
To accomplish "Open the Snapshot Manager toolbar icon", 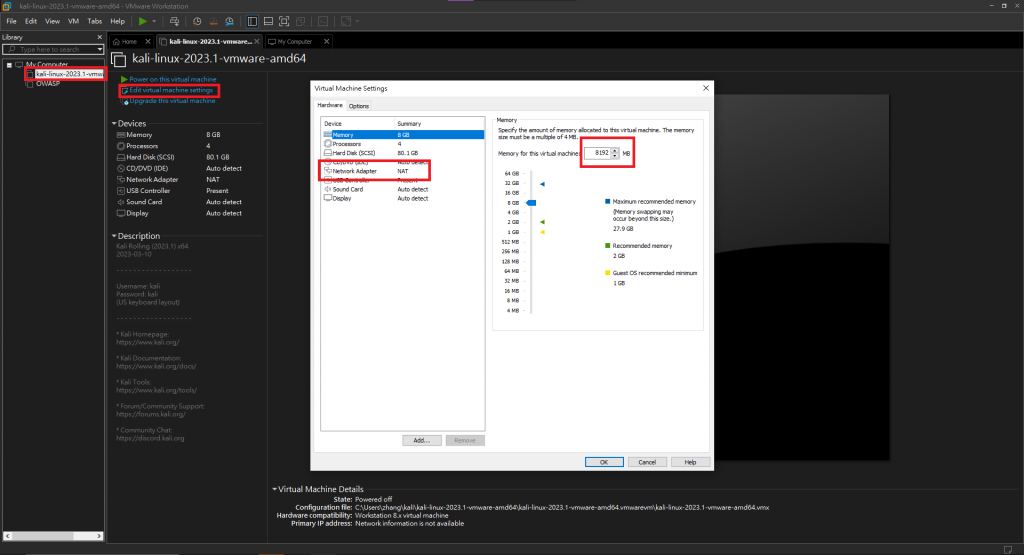I will pyautogui.click(x=229, y=22).
